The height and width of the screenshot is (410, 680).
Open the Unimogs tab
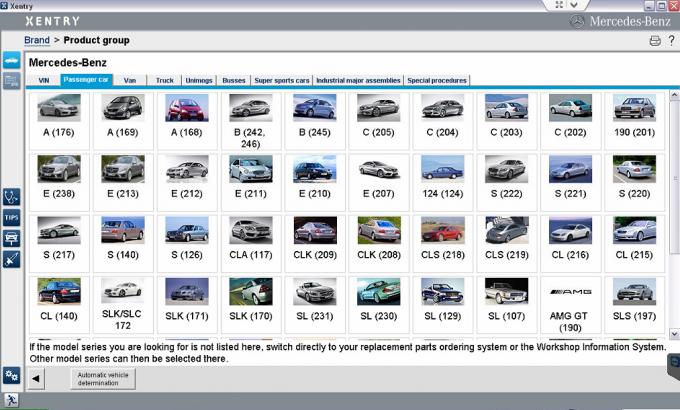[x=199, y=80]
